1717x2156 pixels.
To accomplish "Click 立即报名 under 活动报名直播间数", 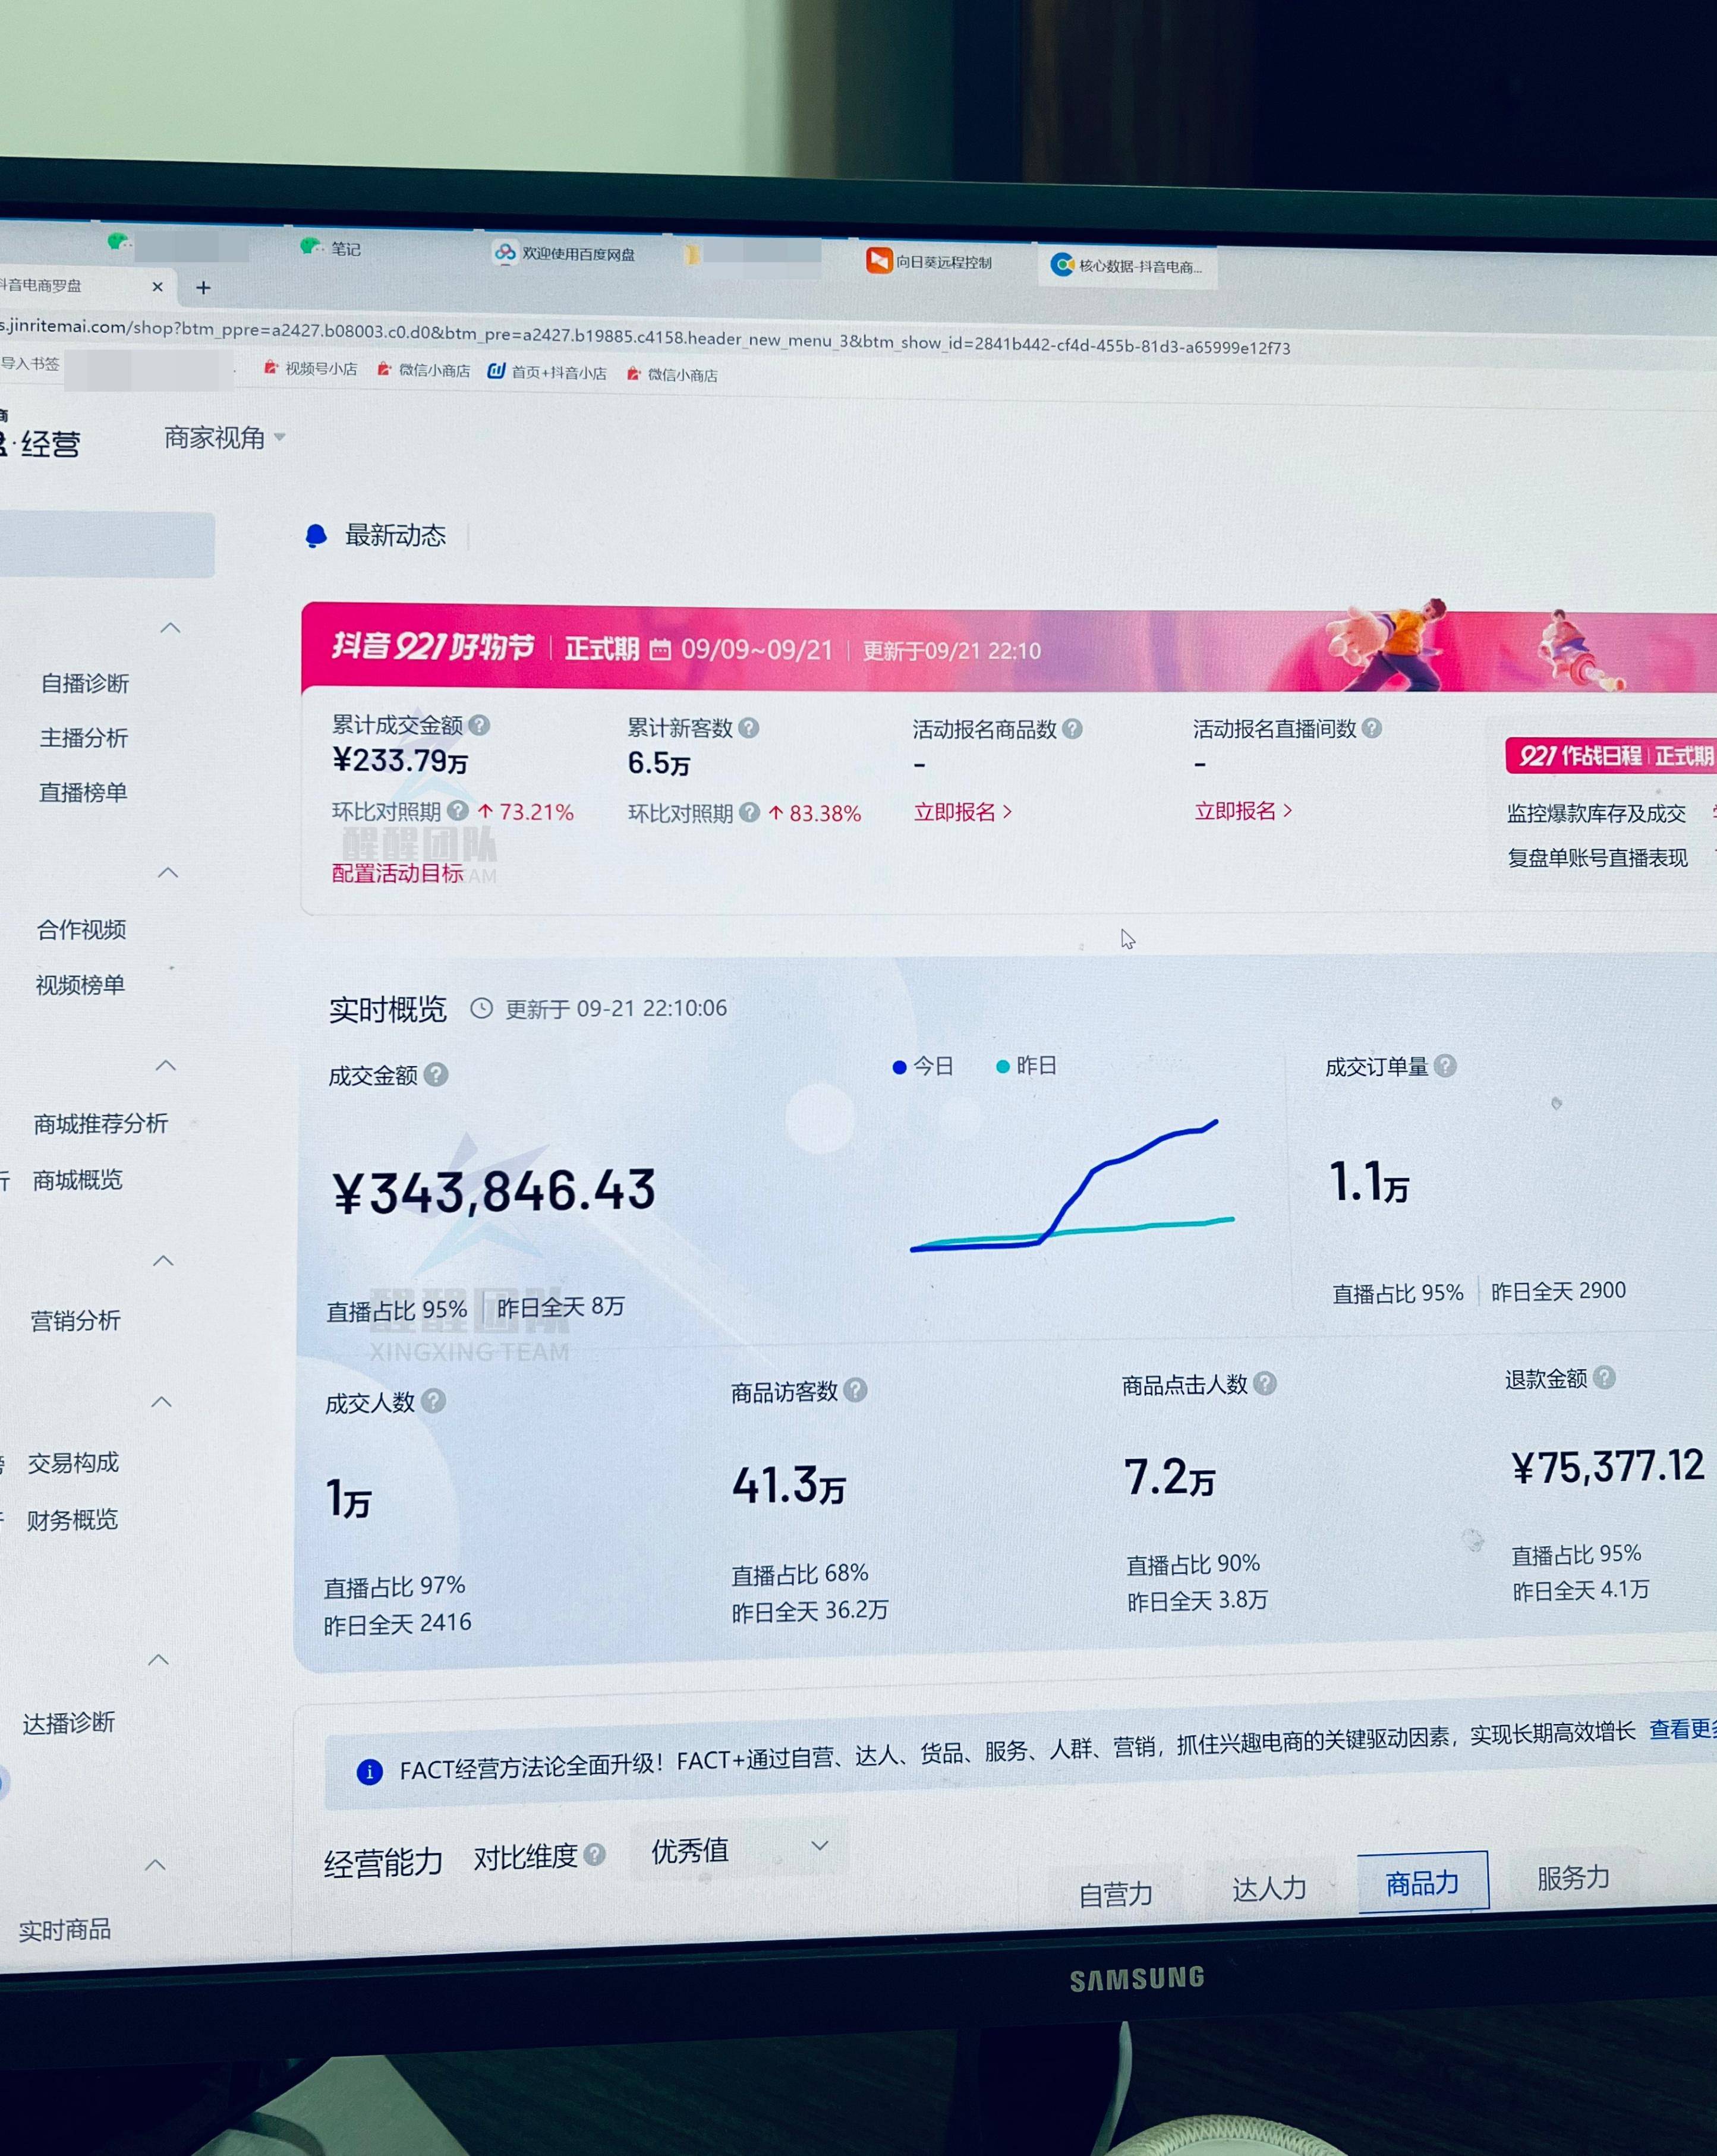I will point(1243,811).
